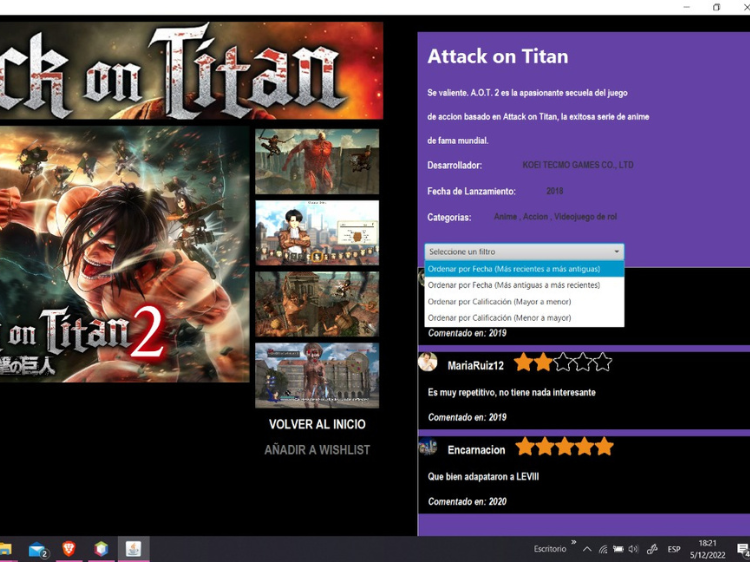Click the volume speaker tray icon
750x562 pixels.
[633, 550]
